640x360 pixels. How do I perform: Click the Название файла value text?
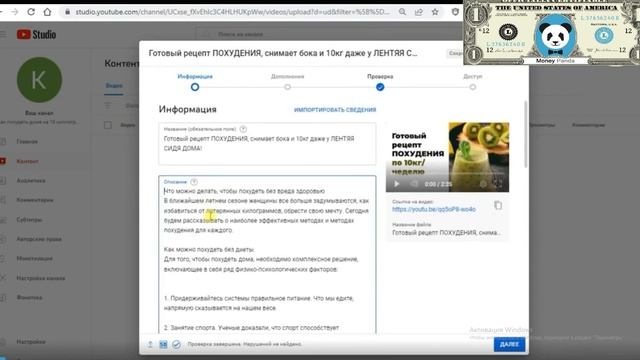[446, 233]
